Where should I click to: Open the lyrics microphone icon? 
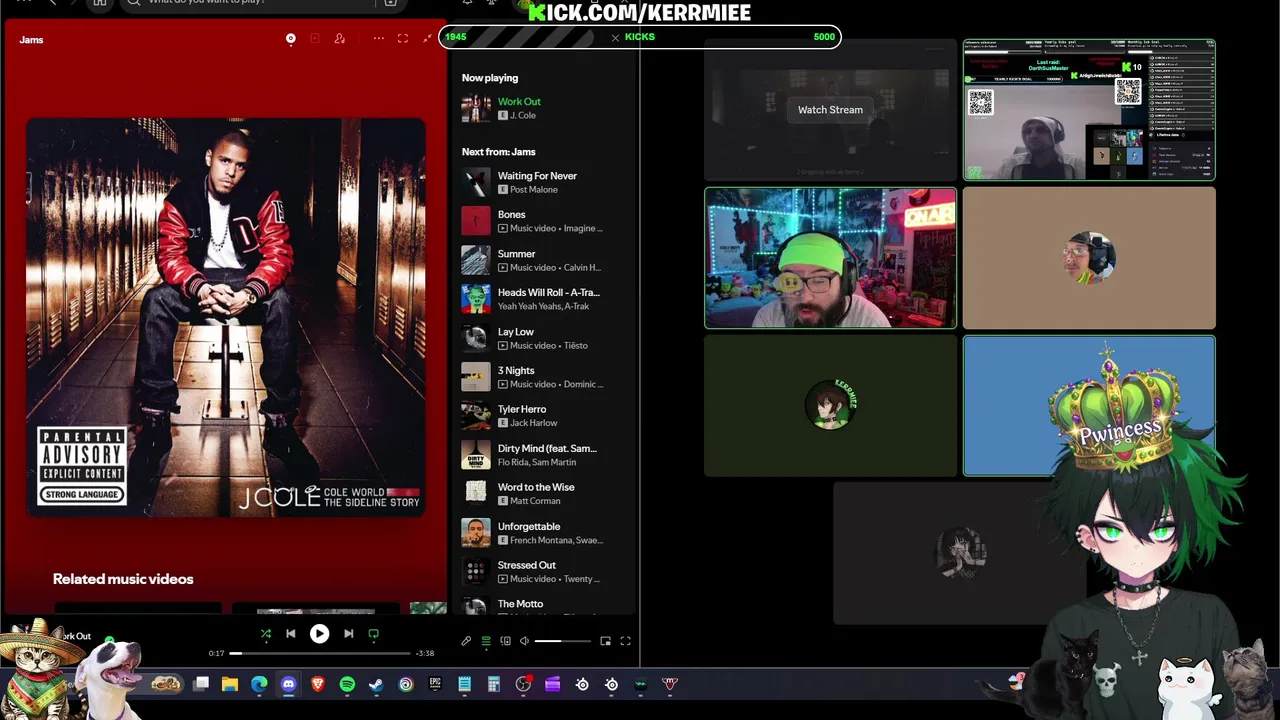click(x=466, y=641)
